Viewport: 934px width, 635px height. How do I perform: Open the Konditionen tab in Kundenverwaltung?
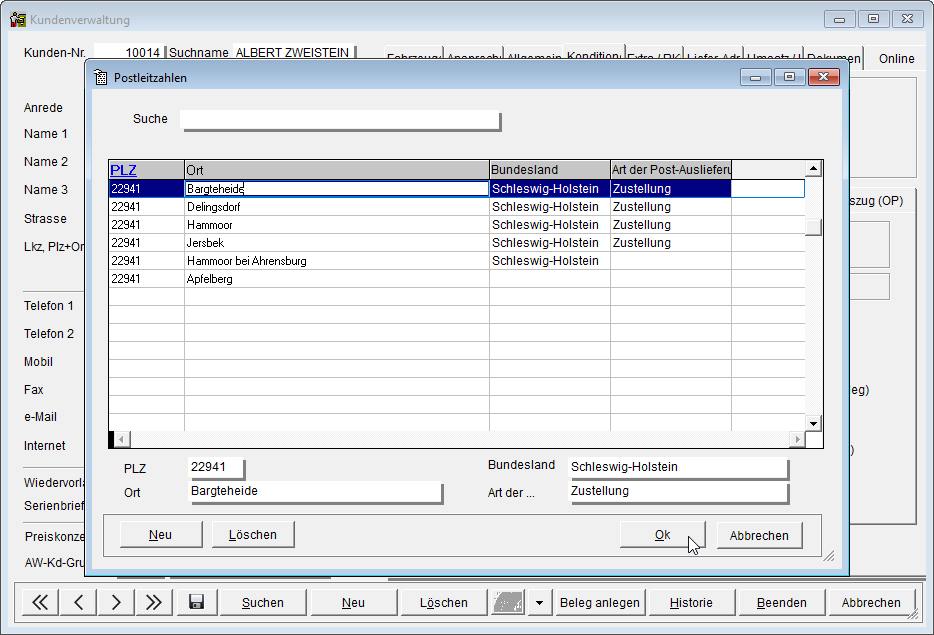click(594, 55)
